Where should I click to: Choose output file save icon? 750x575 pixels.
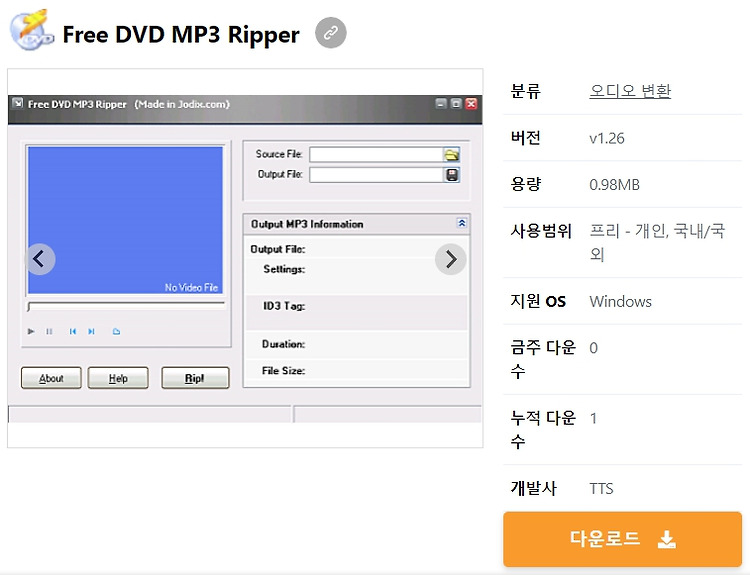click(452, 175)
